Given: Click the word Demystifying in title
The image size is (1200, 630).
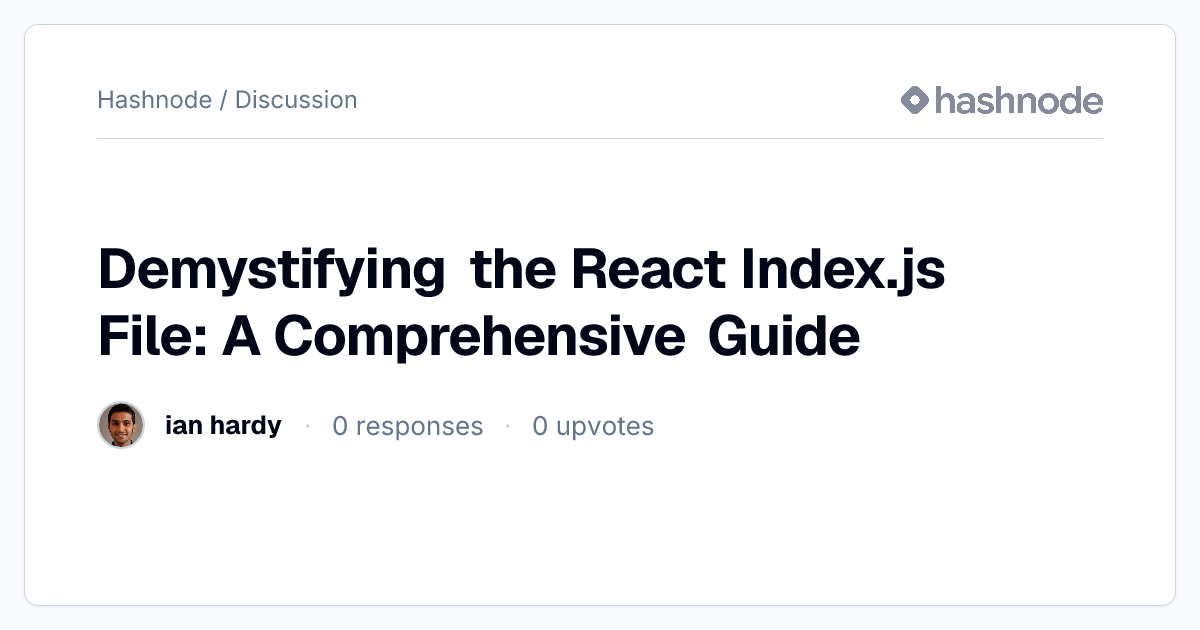Looking at the screenshot, I should (x=272, y=270).
